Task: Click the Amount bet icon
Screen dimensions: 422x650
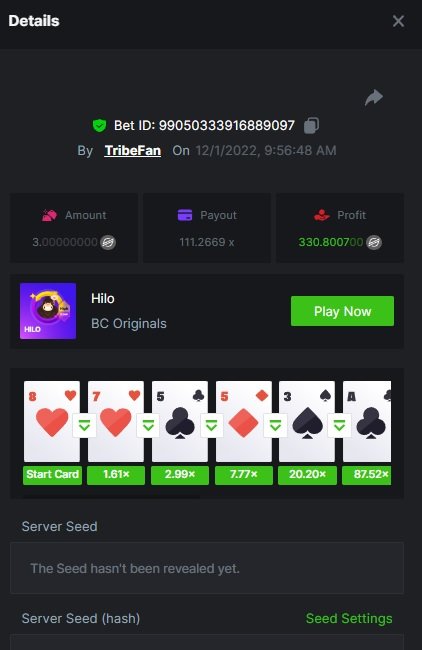Action: (49, 215)
